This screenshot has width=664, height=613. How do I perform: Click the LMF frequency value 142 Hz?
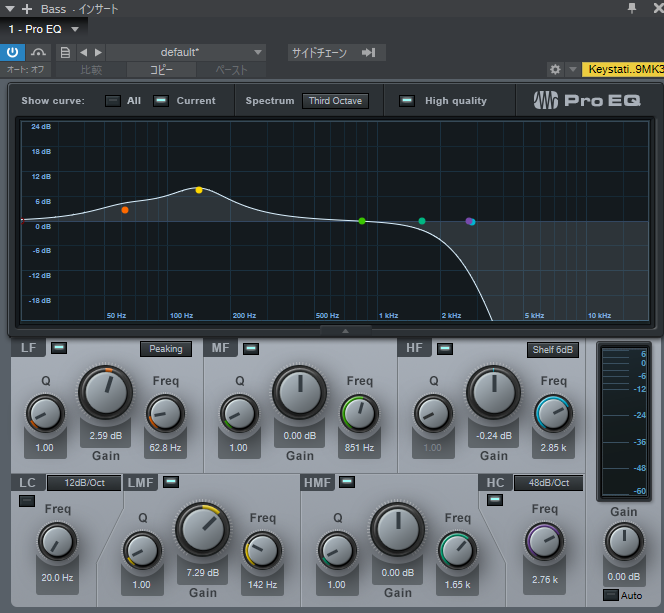pyautogui.click(x=262, y=585)
